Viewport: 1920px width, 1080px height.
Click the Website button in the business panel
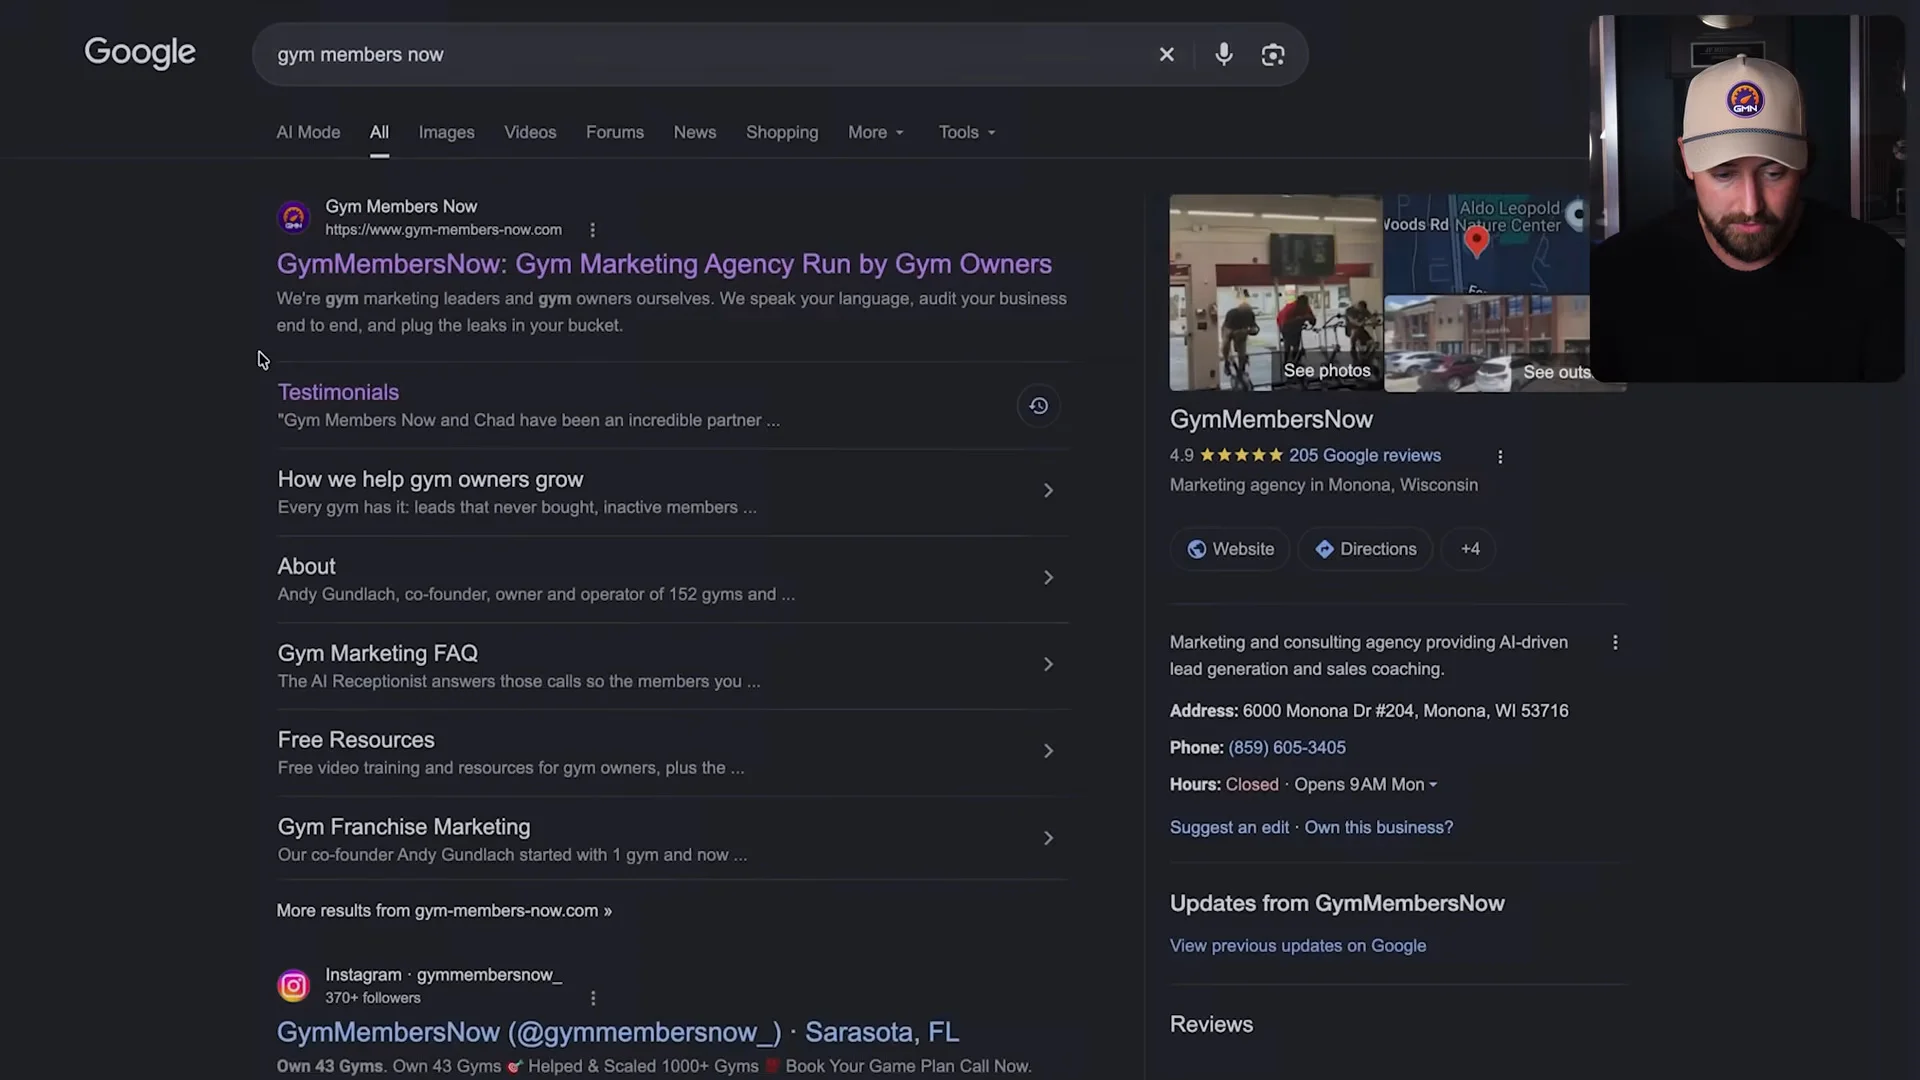click(1230, 549)
